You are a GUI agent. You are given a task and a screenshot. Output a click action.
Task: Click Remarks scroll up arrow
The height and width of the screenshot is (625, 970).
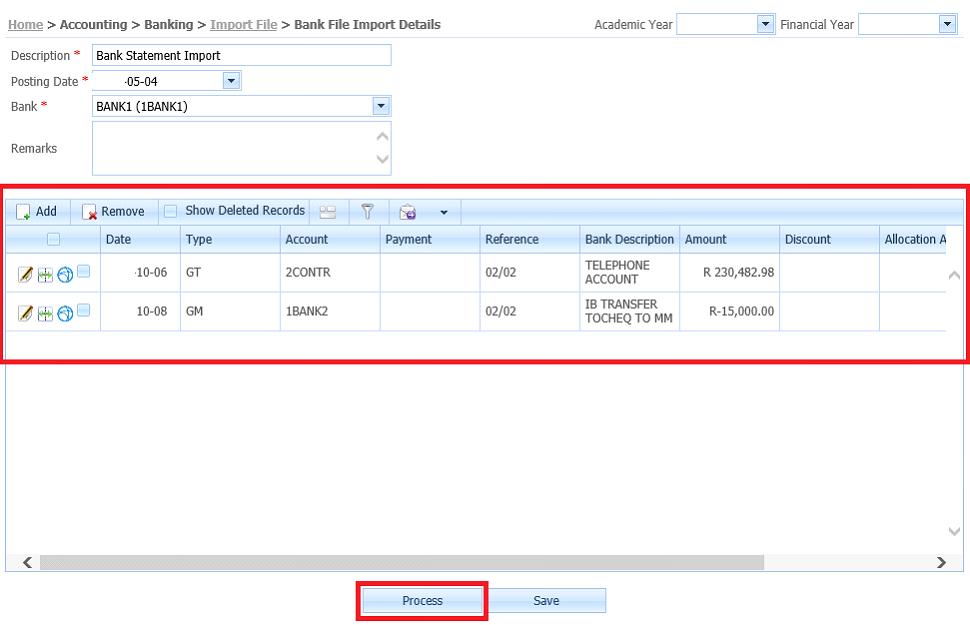[x=383, y=136]
